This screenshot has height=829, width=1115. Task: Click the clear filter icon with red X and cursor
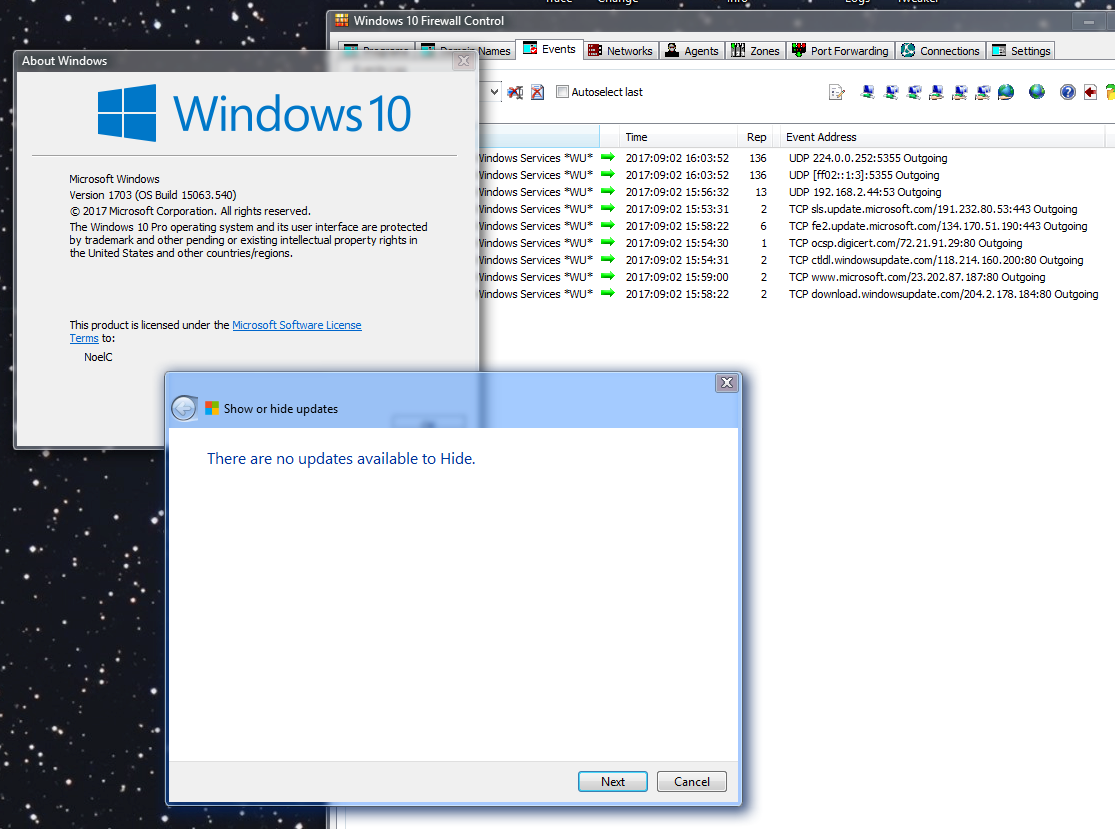[x=516, y=92]
